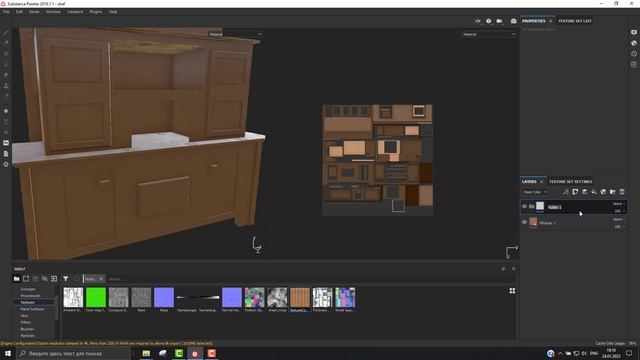Select the Layers tab
The image size is (640, 360).
coord(529,182)
